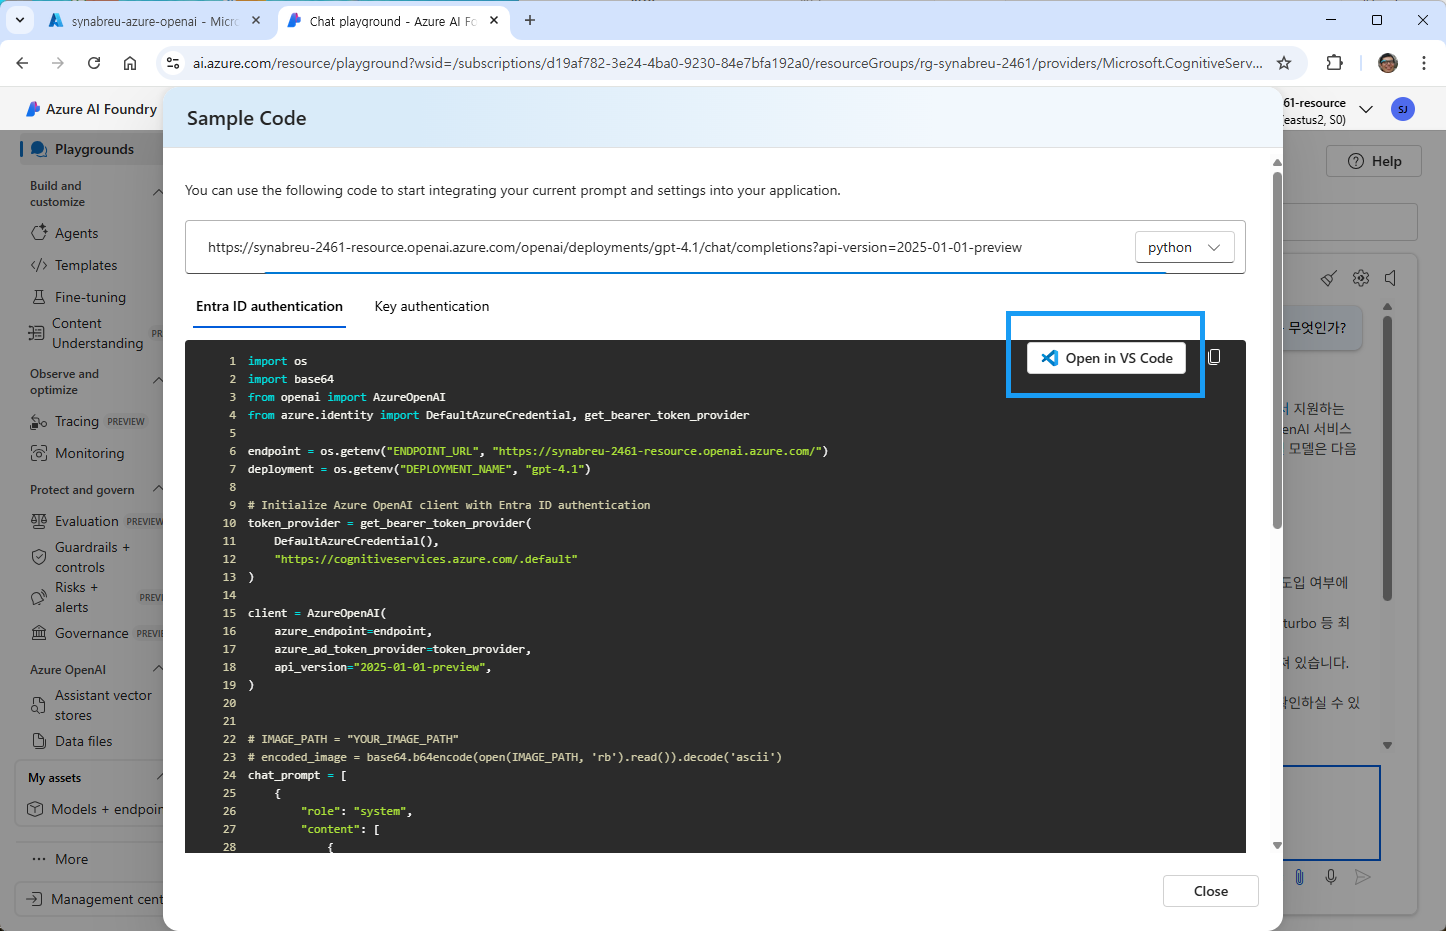Send the chat message arrow
The width and height of the screenshot is (1446, 931).
coord(1362,877)
